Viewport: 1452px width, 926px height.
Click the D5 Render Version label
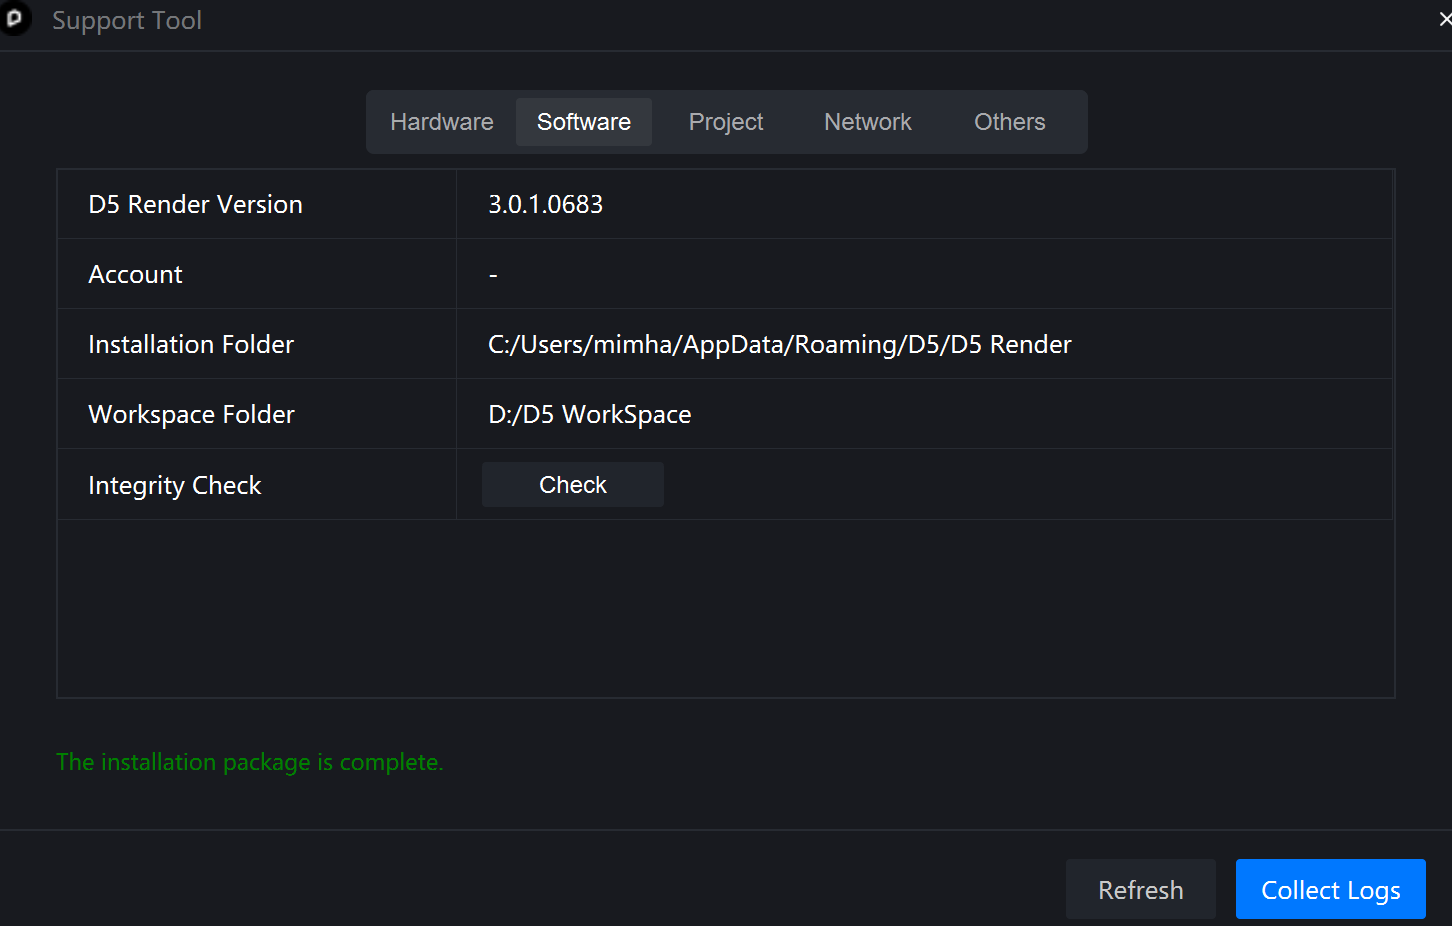pos(195,204)
